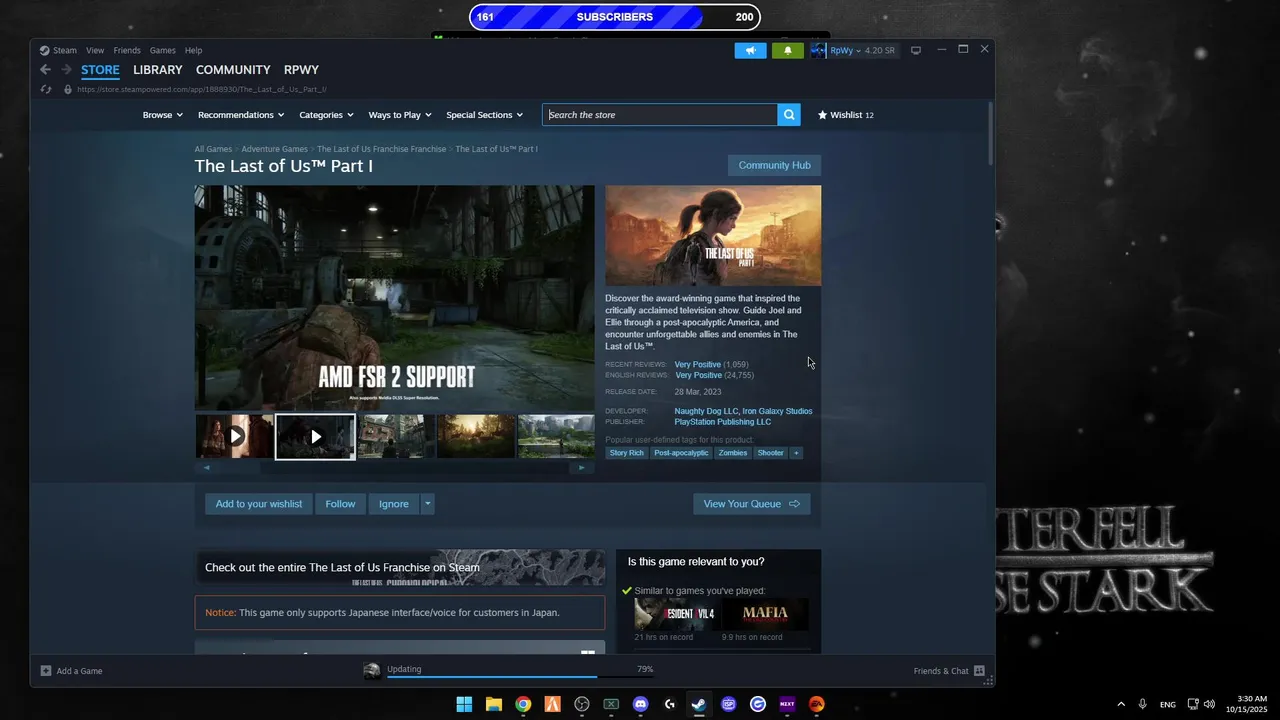1280x720 pixels.
Task: Open Wishlist link with 12 items
Action: [x=846, y=115]
